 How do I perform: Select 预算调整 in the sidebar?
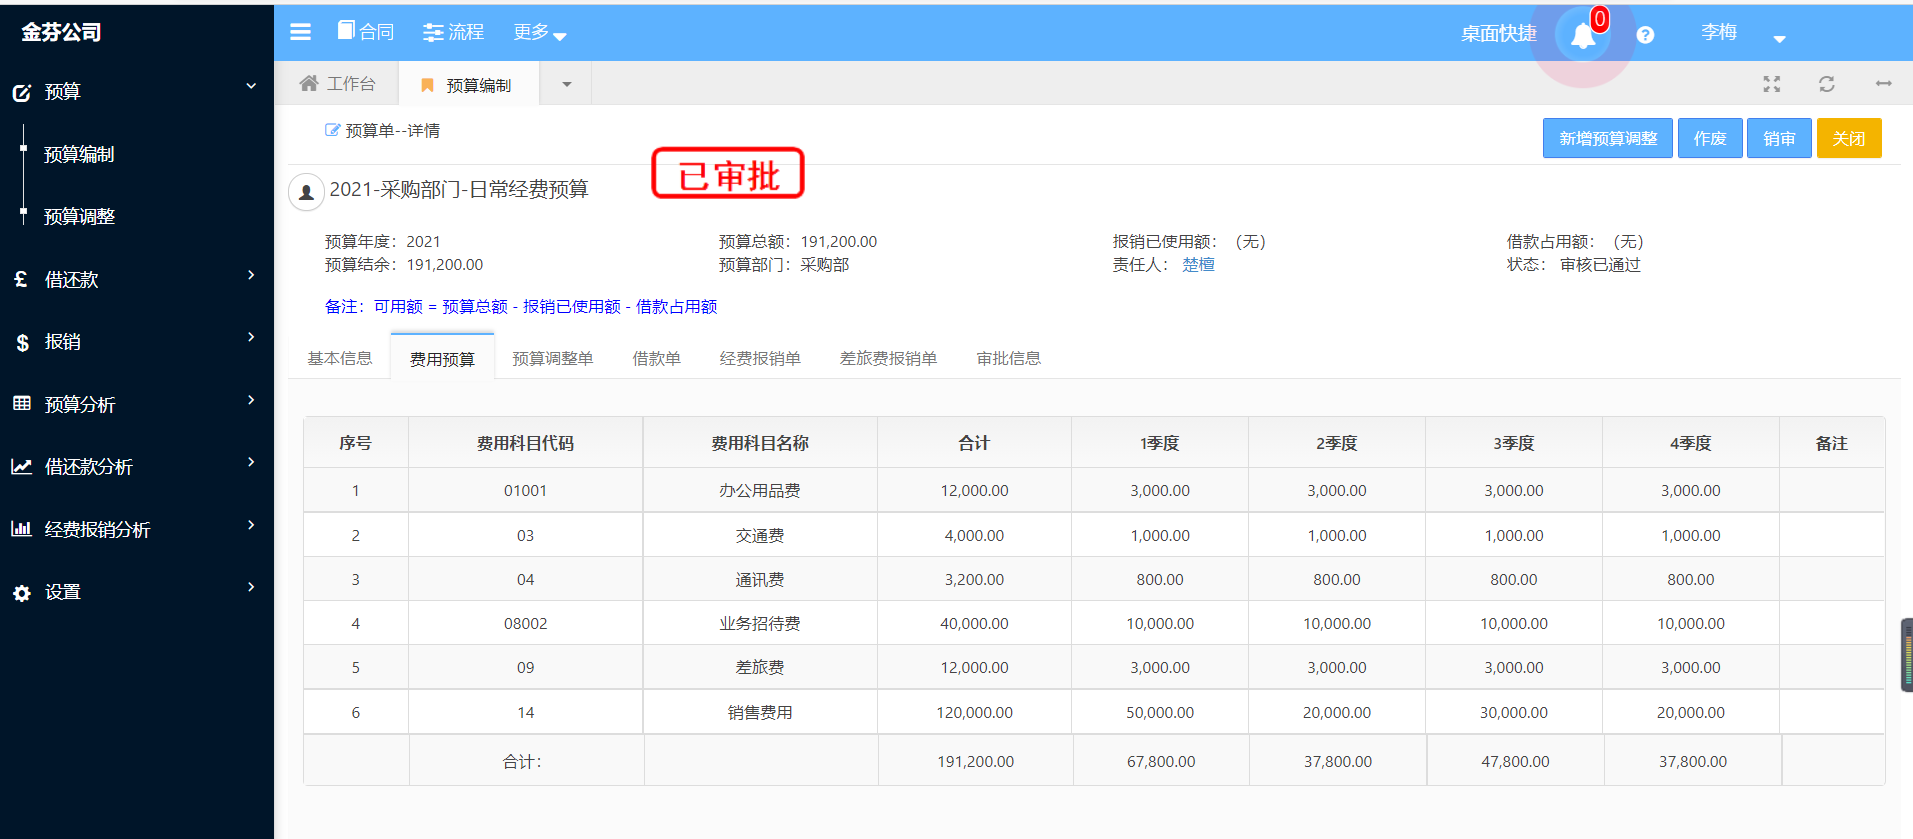pos(79,217)
